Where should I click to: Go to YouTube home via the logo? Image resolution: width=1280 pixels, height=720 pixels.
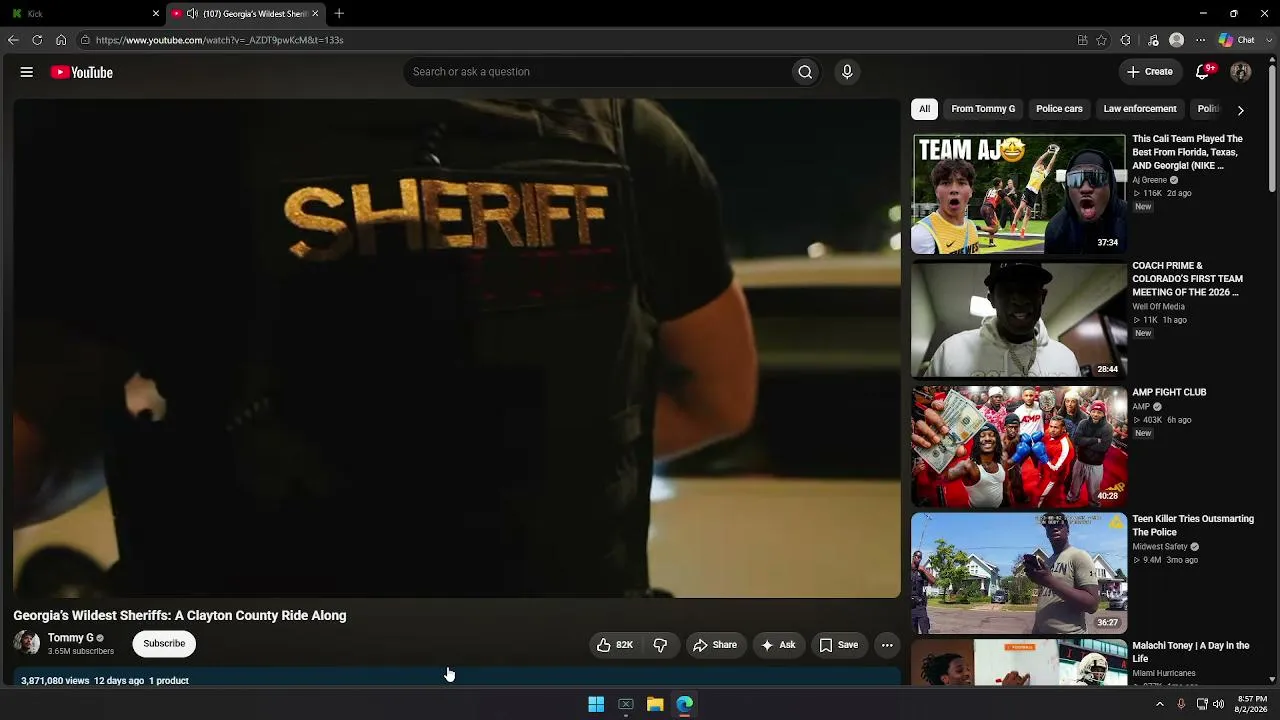pos(82,72)
